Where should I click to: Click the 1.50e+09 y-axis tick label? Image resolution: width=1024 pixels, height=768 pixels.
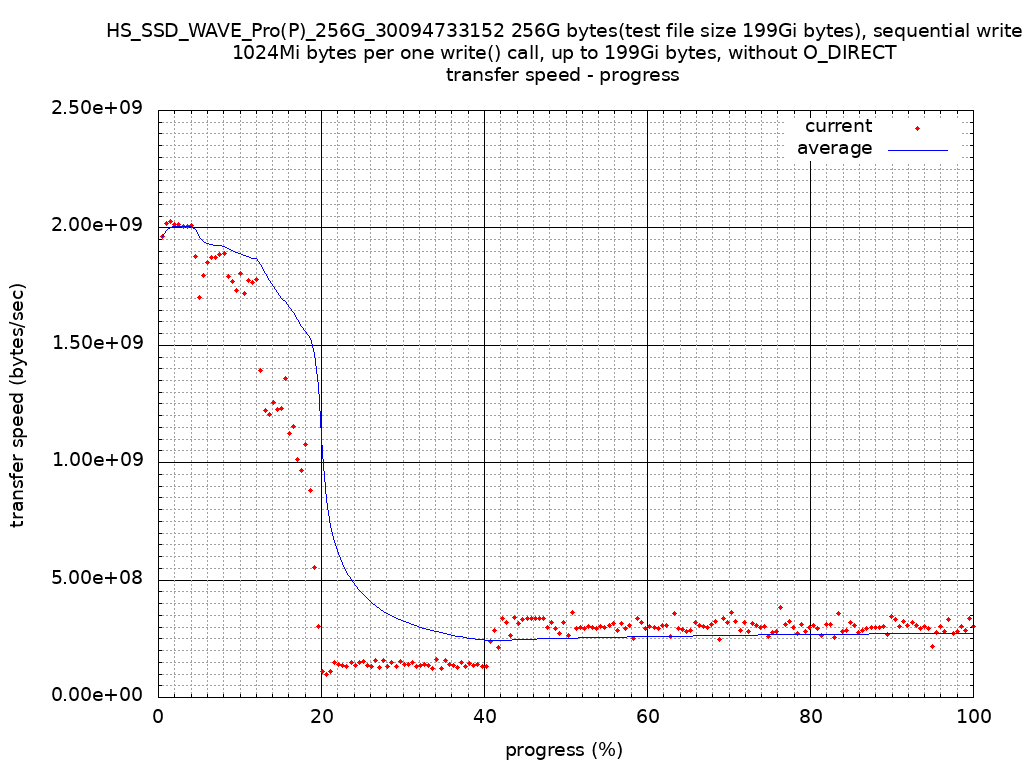click(x=98, y=343)
